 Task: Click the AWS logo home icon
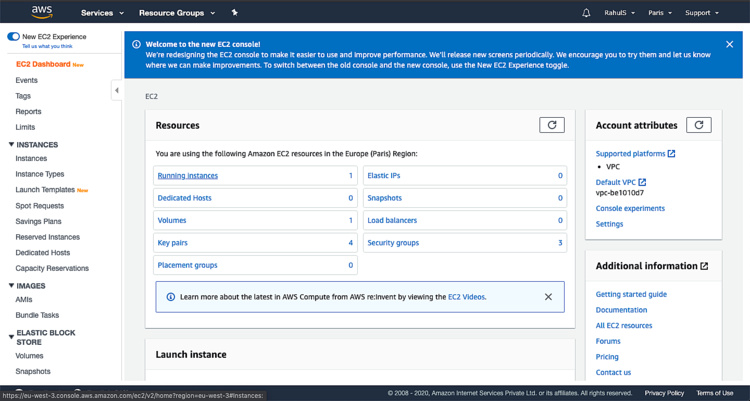tap(41, 12)
